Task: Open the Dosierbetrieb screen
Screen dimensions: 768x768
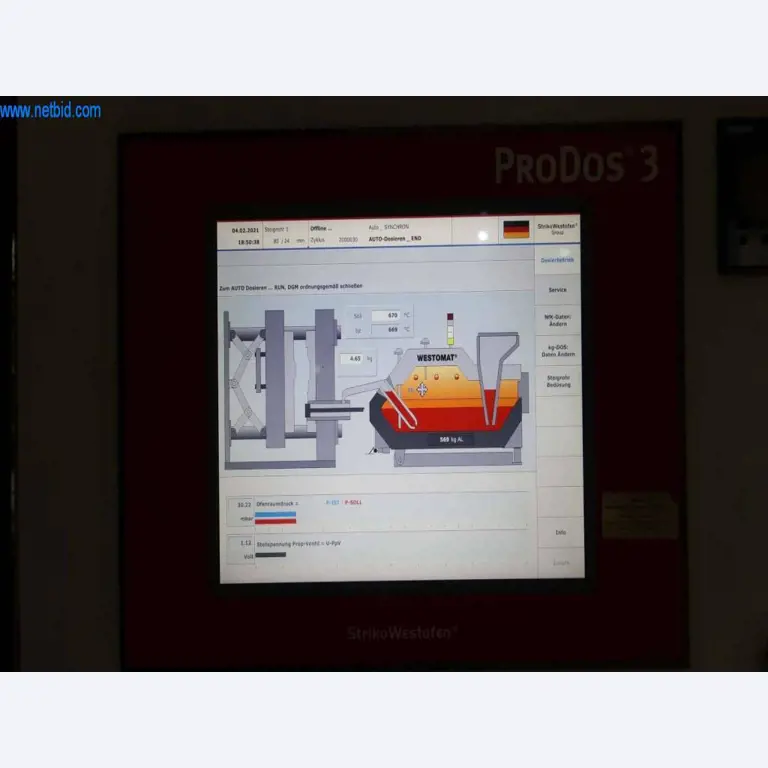Action: pyautogui.click(x=558, y=260)
